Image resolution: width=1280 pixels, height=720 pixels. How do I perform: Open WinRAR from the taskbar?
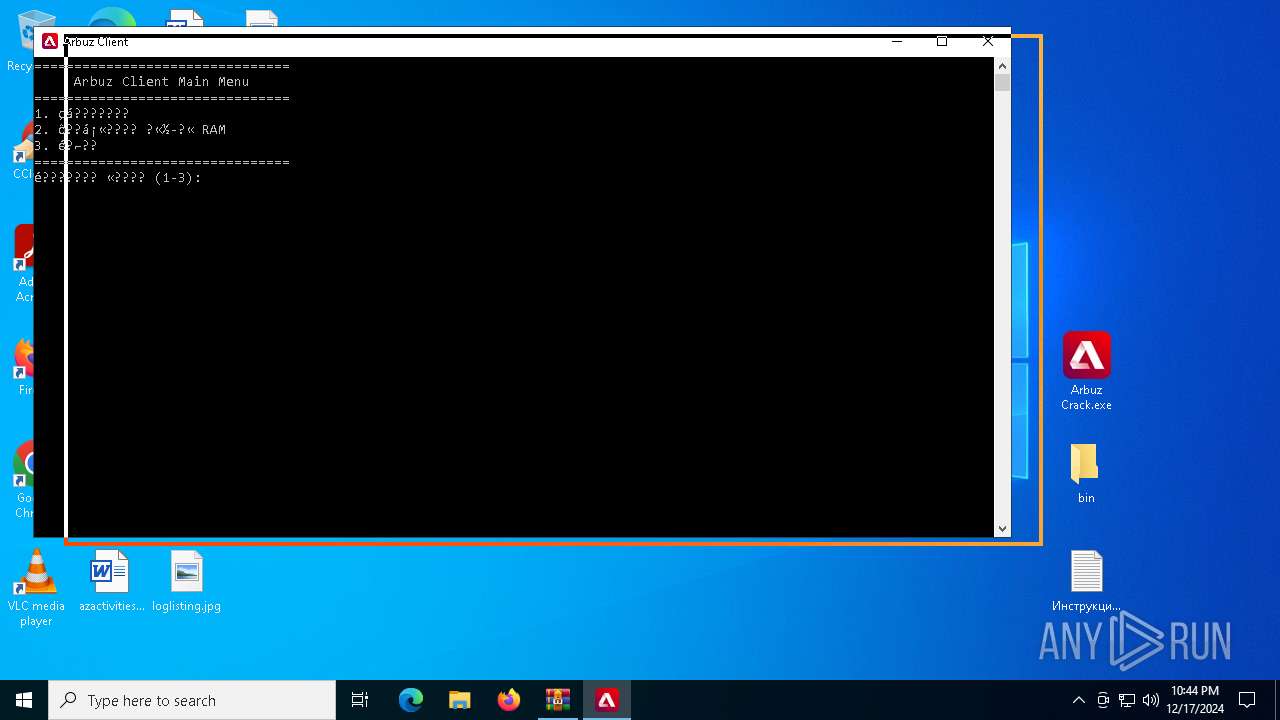(558, 700)
